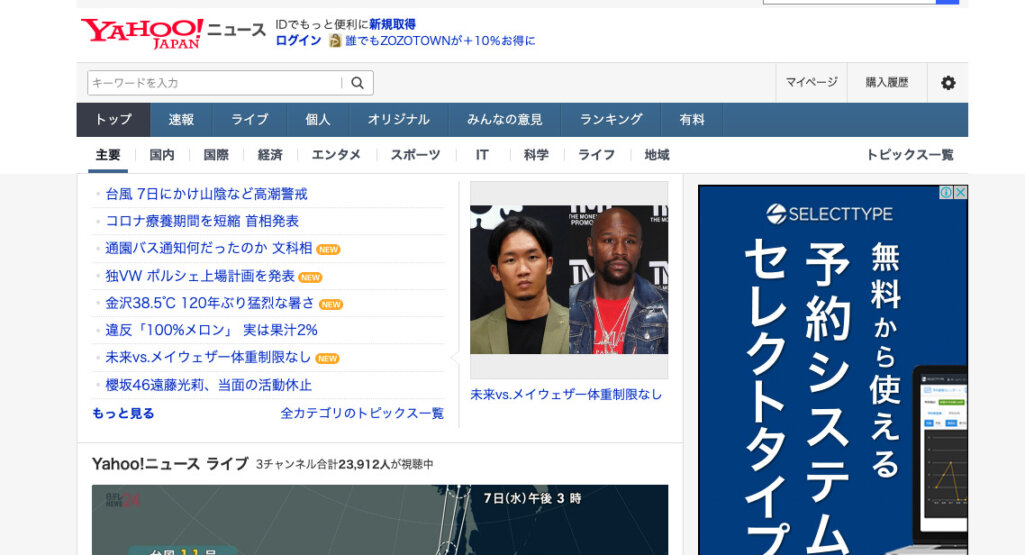Open 購入履歴 purchase history
Image resolution: width=1025 pixels, height=555 pixels.
[x=887, y=83]
